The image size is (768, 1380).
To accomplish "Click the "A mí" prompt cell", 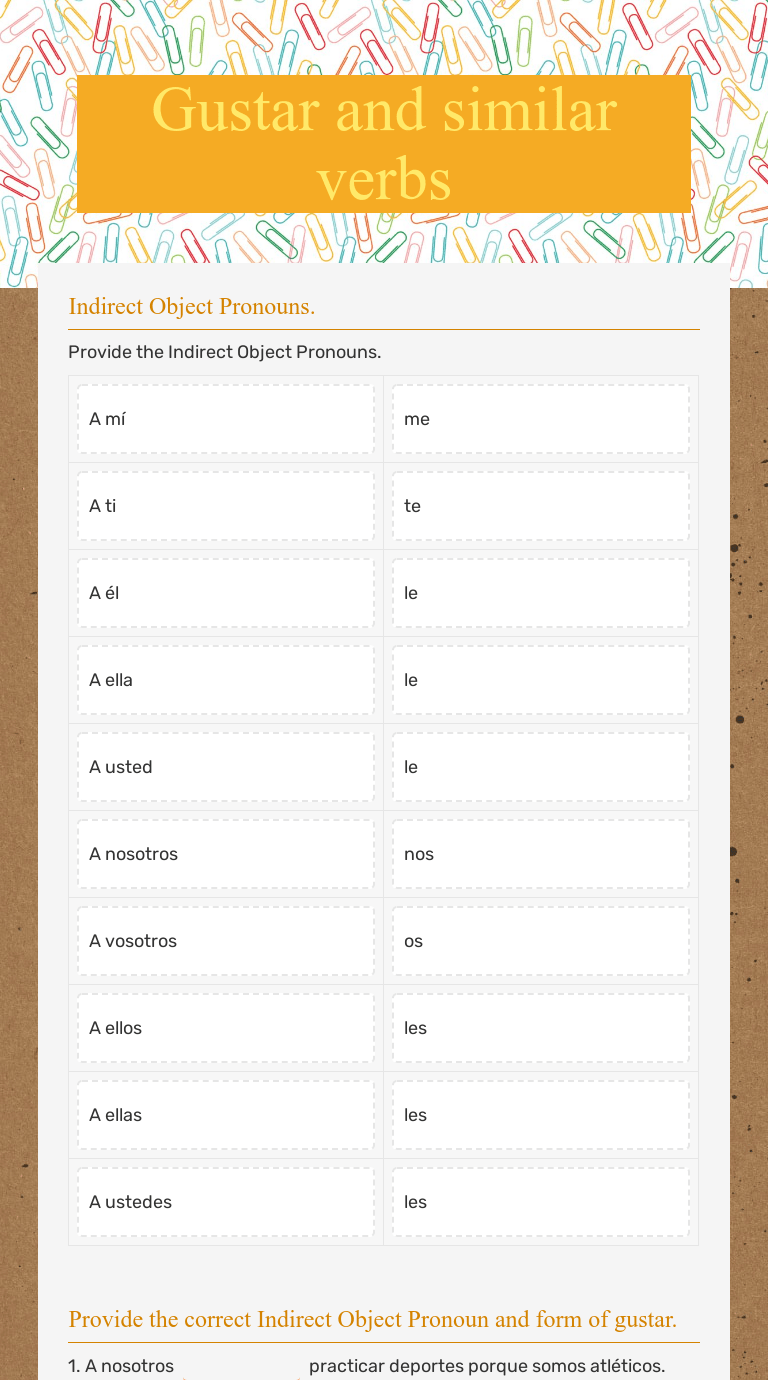I will coord(226,419).
